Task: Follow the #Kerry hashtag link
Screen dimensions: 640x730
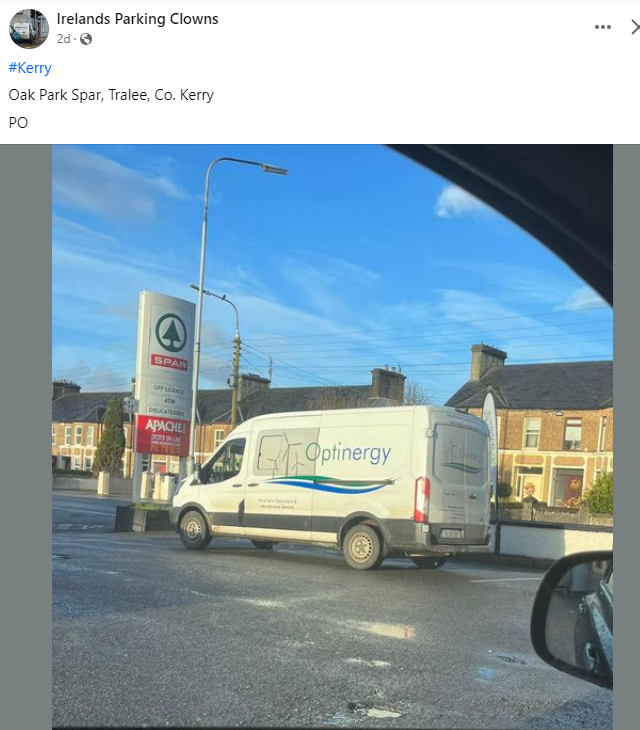Action: [x=30, y=68]
